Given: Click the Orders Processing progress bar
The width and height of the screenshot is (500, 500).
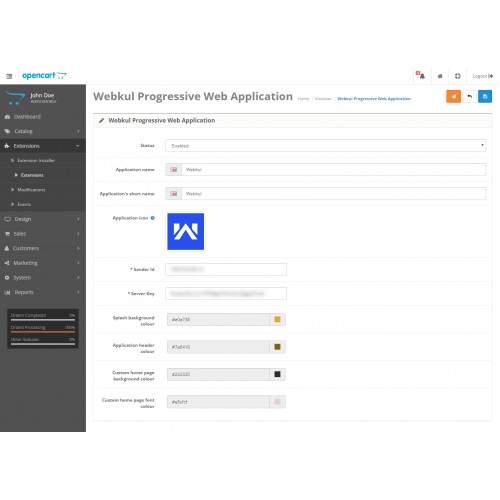Looking at the screenshot, I should (x=43, y=332).
